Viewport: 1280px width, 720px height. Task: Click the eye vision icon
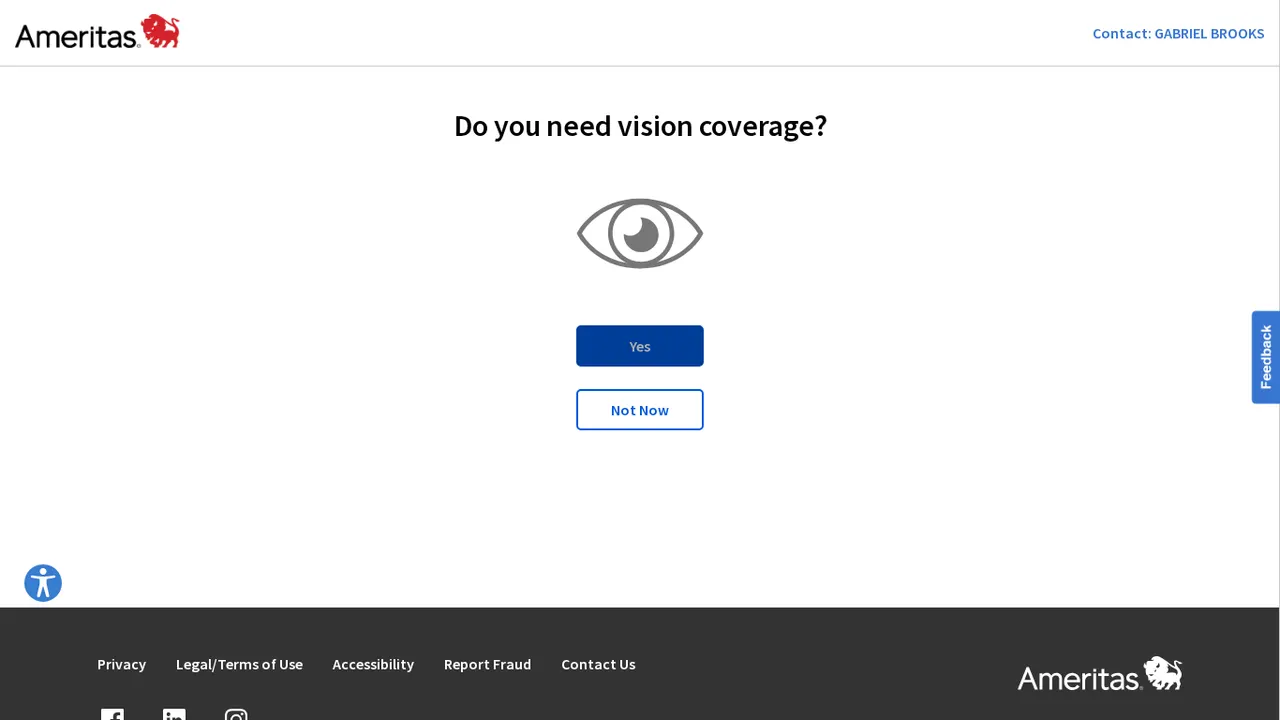[640, 233]
